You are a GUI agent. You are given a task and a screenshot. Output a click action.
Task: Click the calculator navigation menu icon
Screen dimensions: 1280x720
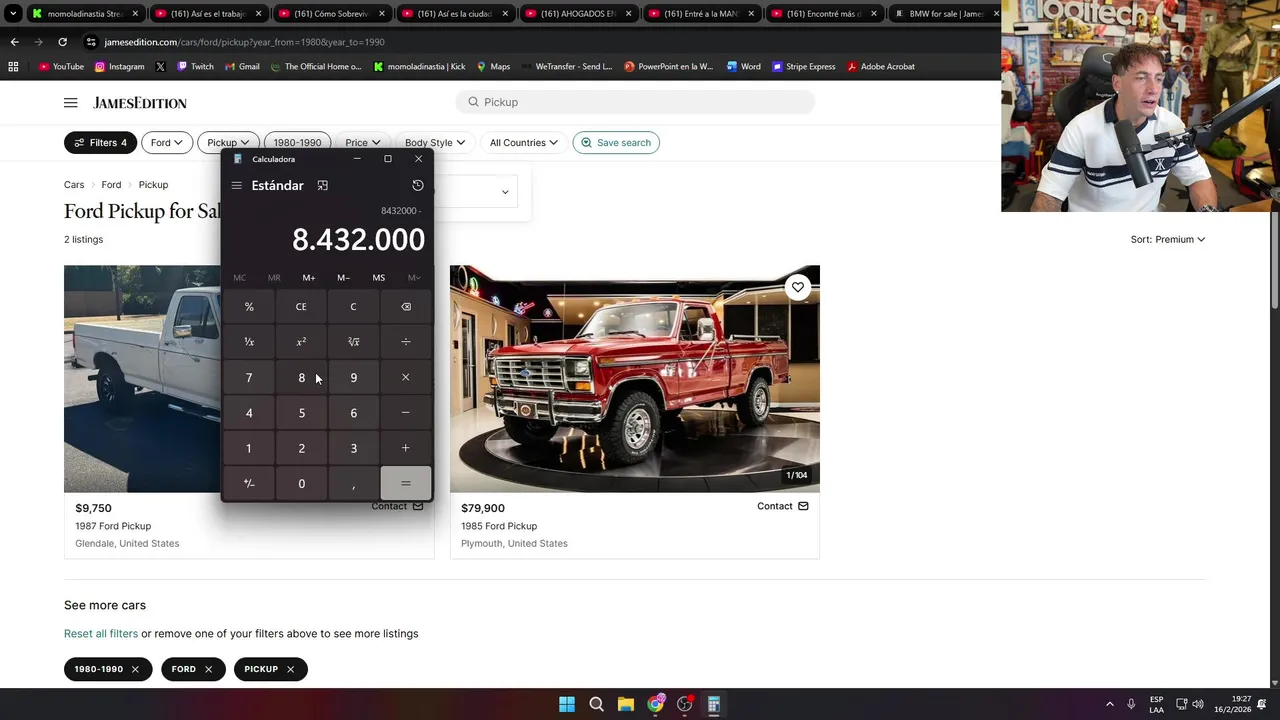[x=236, y=185]
